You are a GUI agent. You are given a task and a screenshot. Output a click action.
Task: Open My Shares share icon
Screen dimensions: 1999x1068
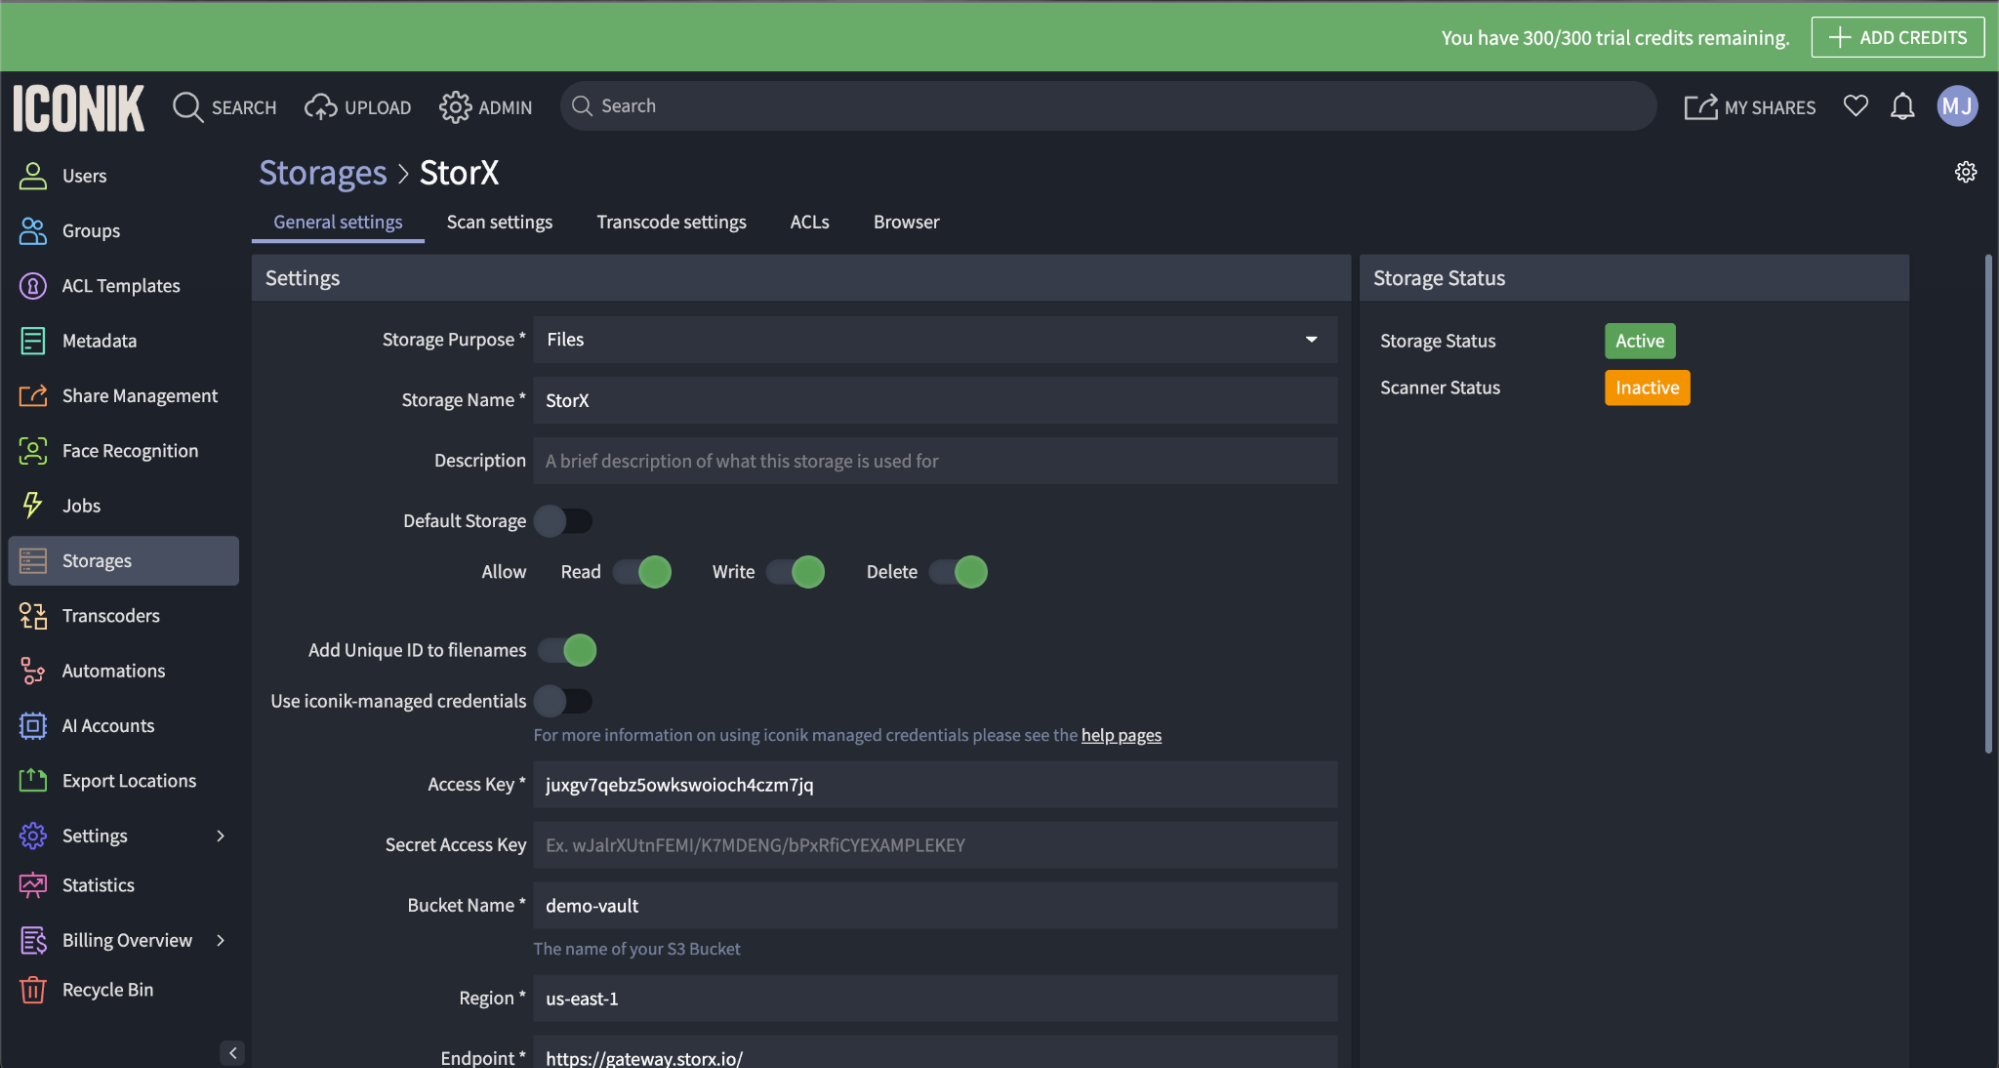coord(1700,107)
